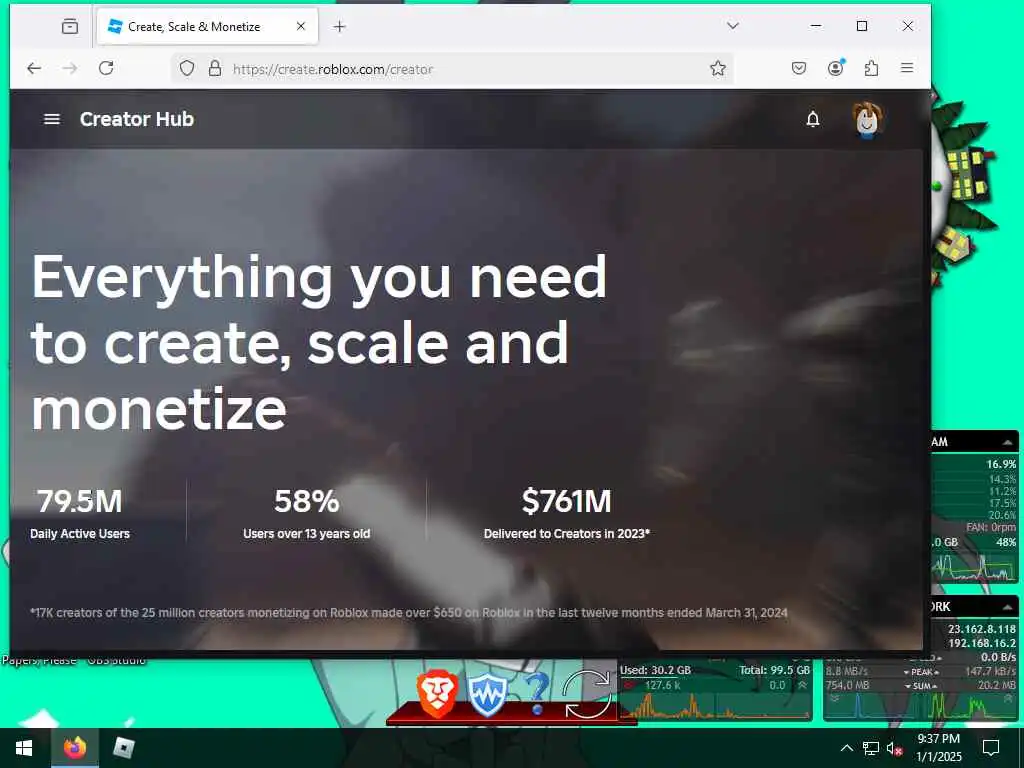This screenshot has width=1024, height=768.
Task: Close the Create, Scale & Monetize tab
Action: pyautogui.click(x=301, y=26)
